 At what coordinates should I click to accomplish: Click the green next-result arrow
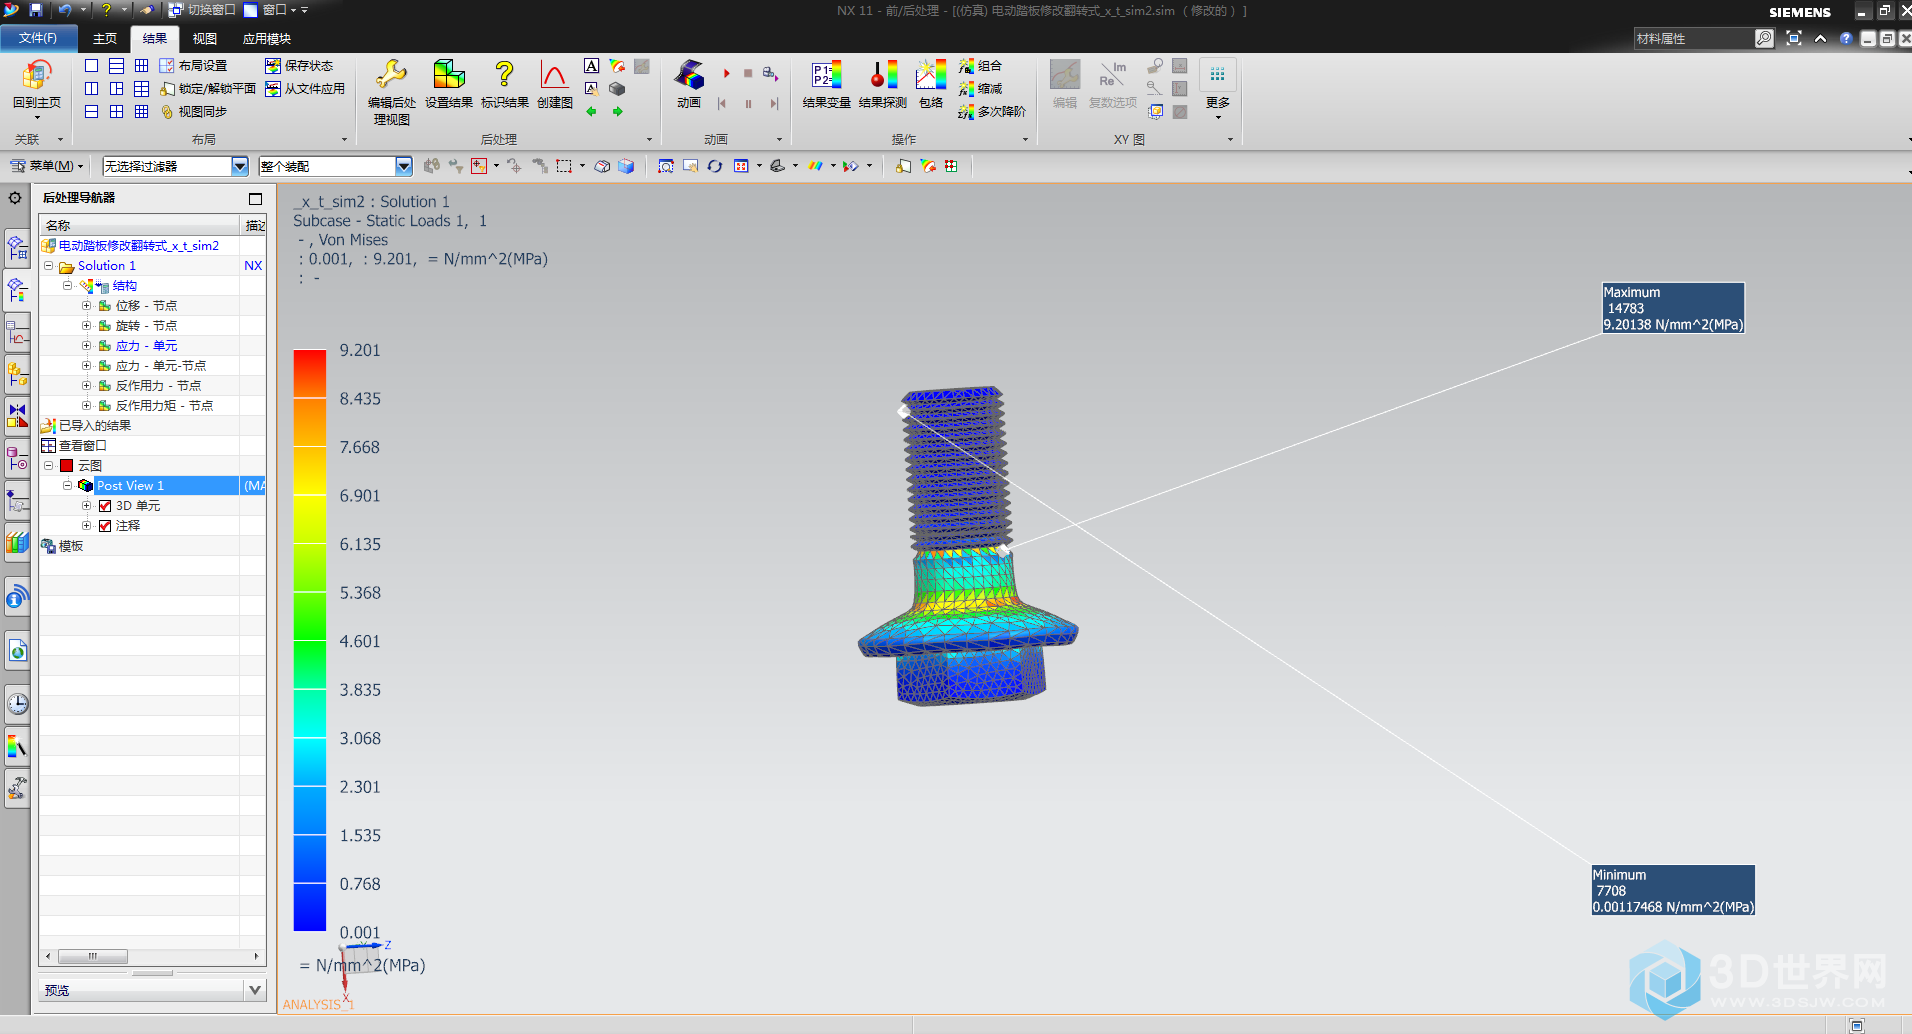coord(617,112)
